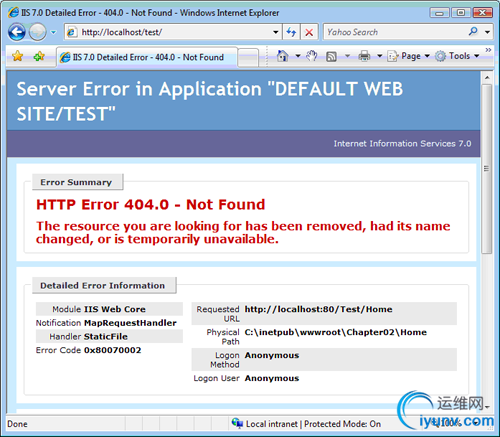
Task: Add to Favorites with the star-plus icon
Action: point(39,56)
